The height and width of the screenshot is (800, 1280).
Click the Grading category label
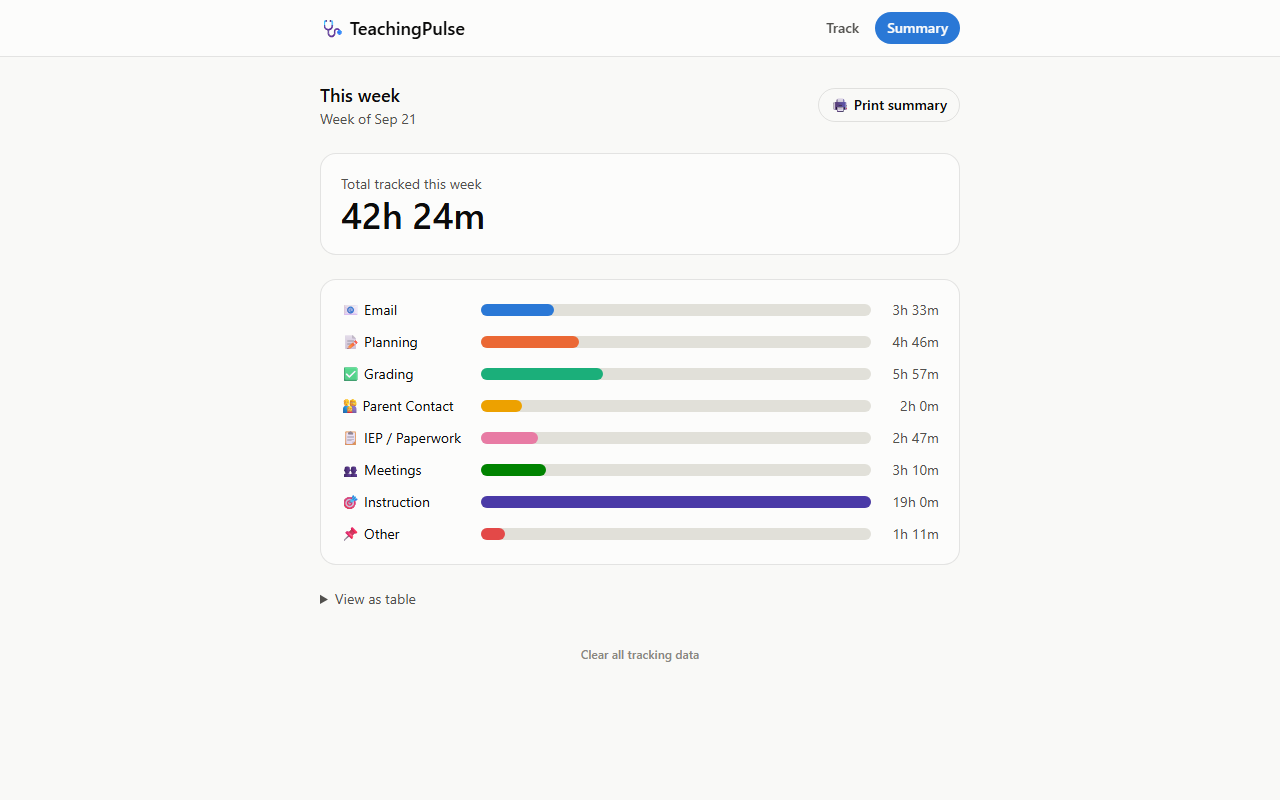pyautogui.click(x=389, y=374)
